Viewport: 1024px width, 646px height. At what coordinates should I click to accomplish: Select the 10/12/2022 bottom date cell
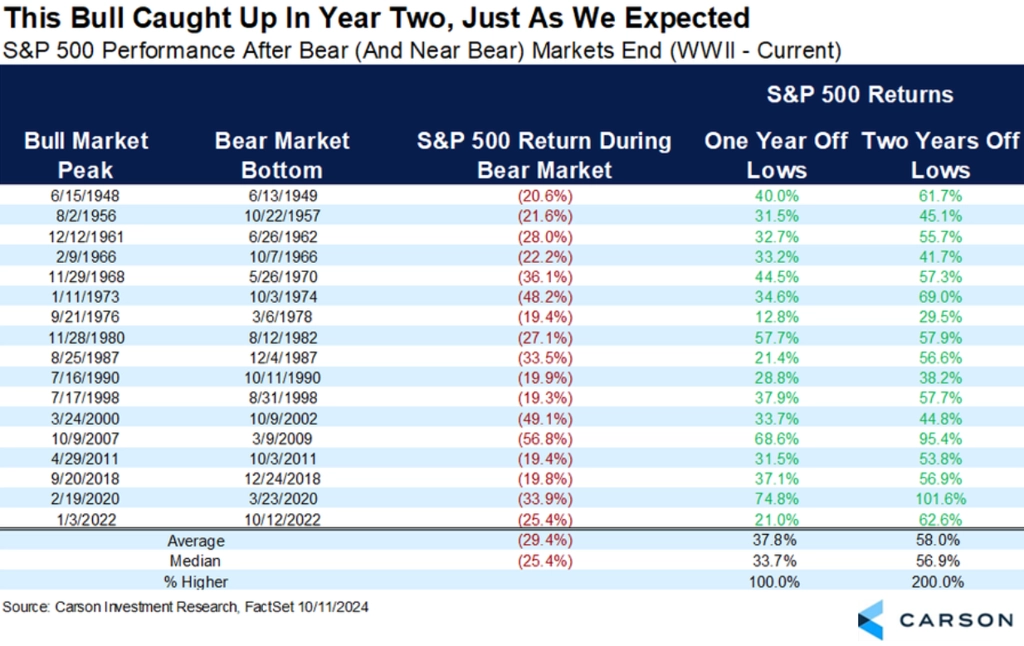282,520
